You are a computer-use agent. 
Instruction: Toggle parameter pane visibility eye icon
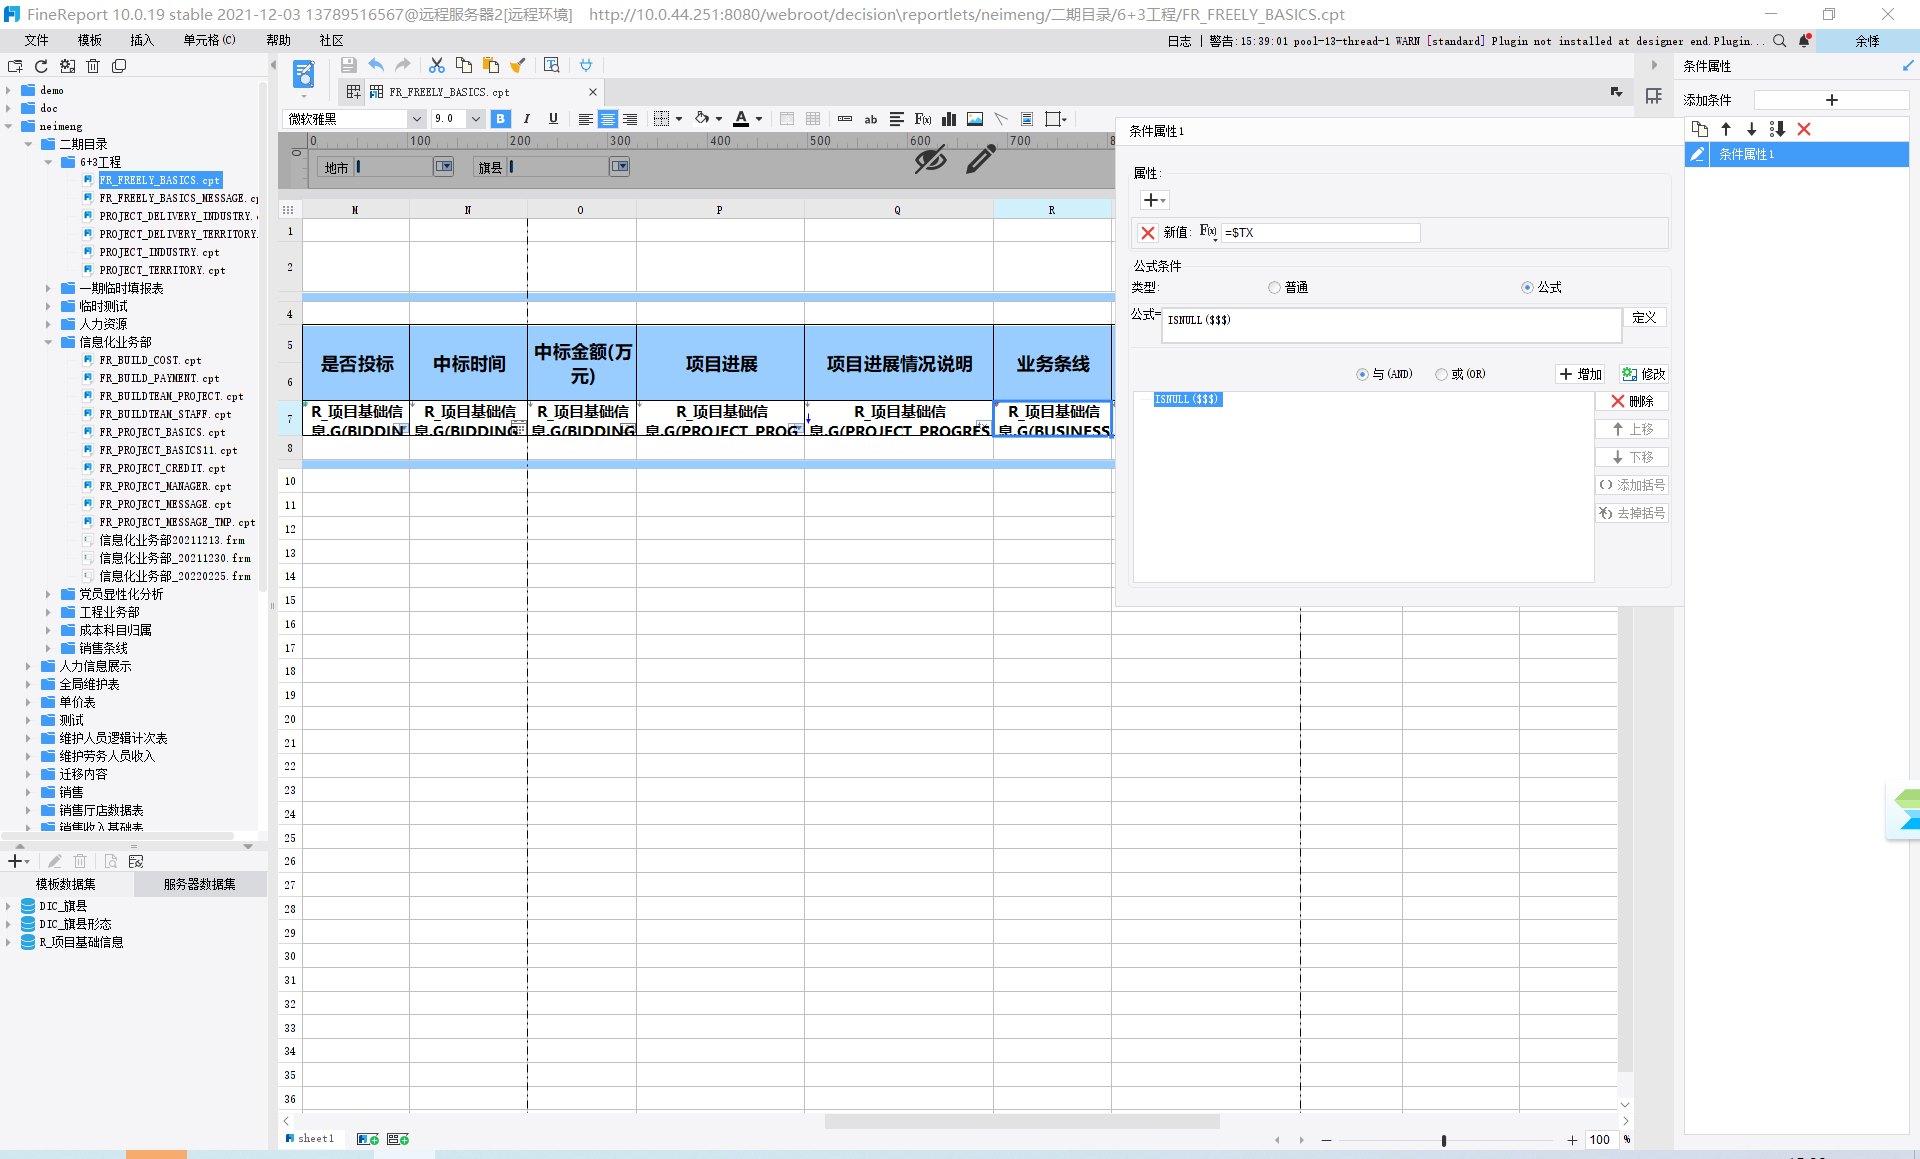click(x=930, y=158)
